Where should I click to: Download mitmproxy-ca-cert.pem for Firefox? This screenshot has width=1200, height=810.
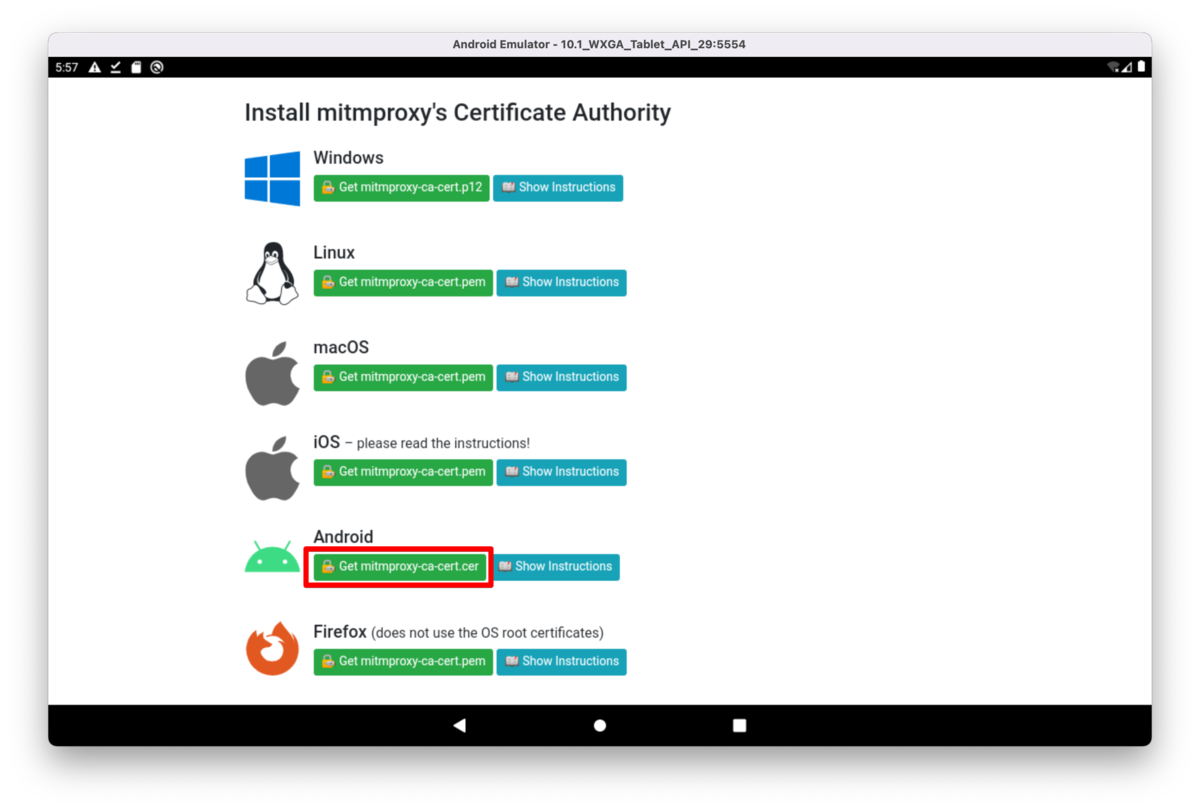point(403,662)
